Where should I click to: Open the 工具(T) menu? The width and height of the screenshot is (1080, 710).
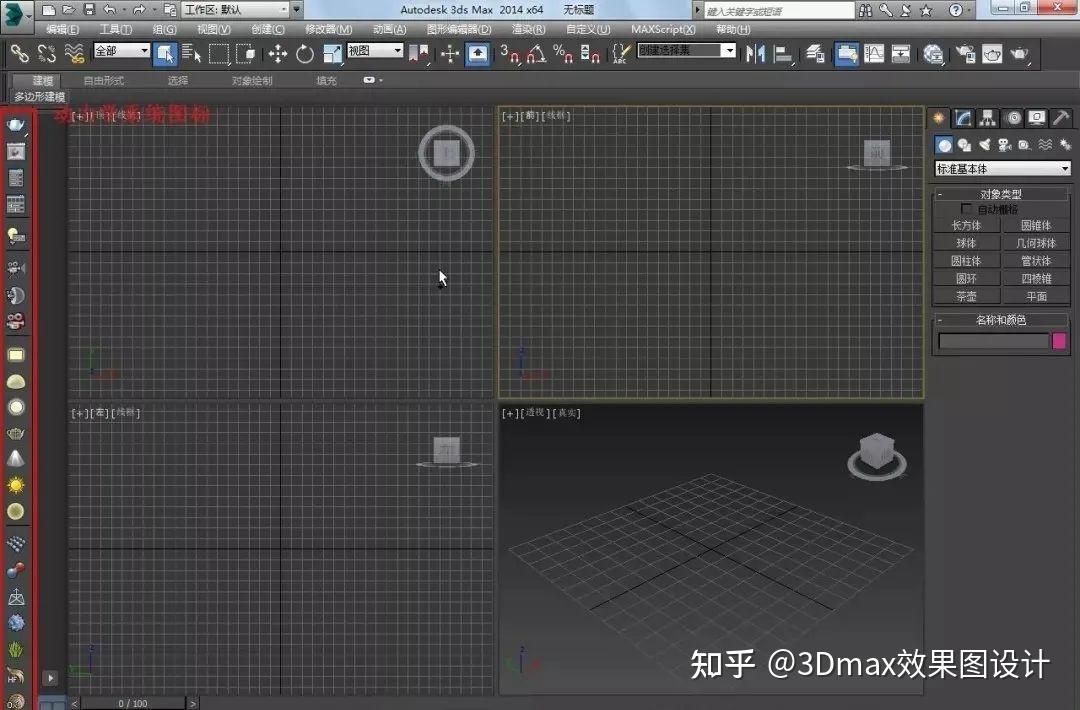(x=115, y=29)
